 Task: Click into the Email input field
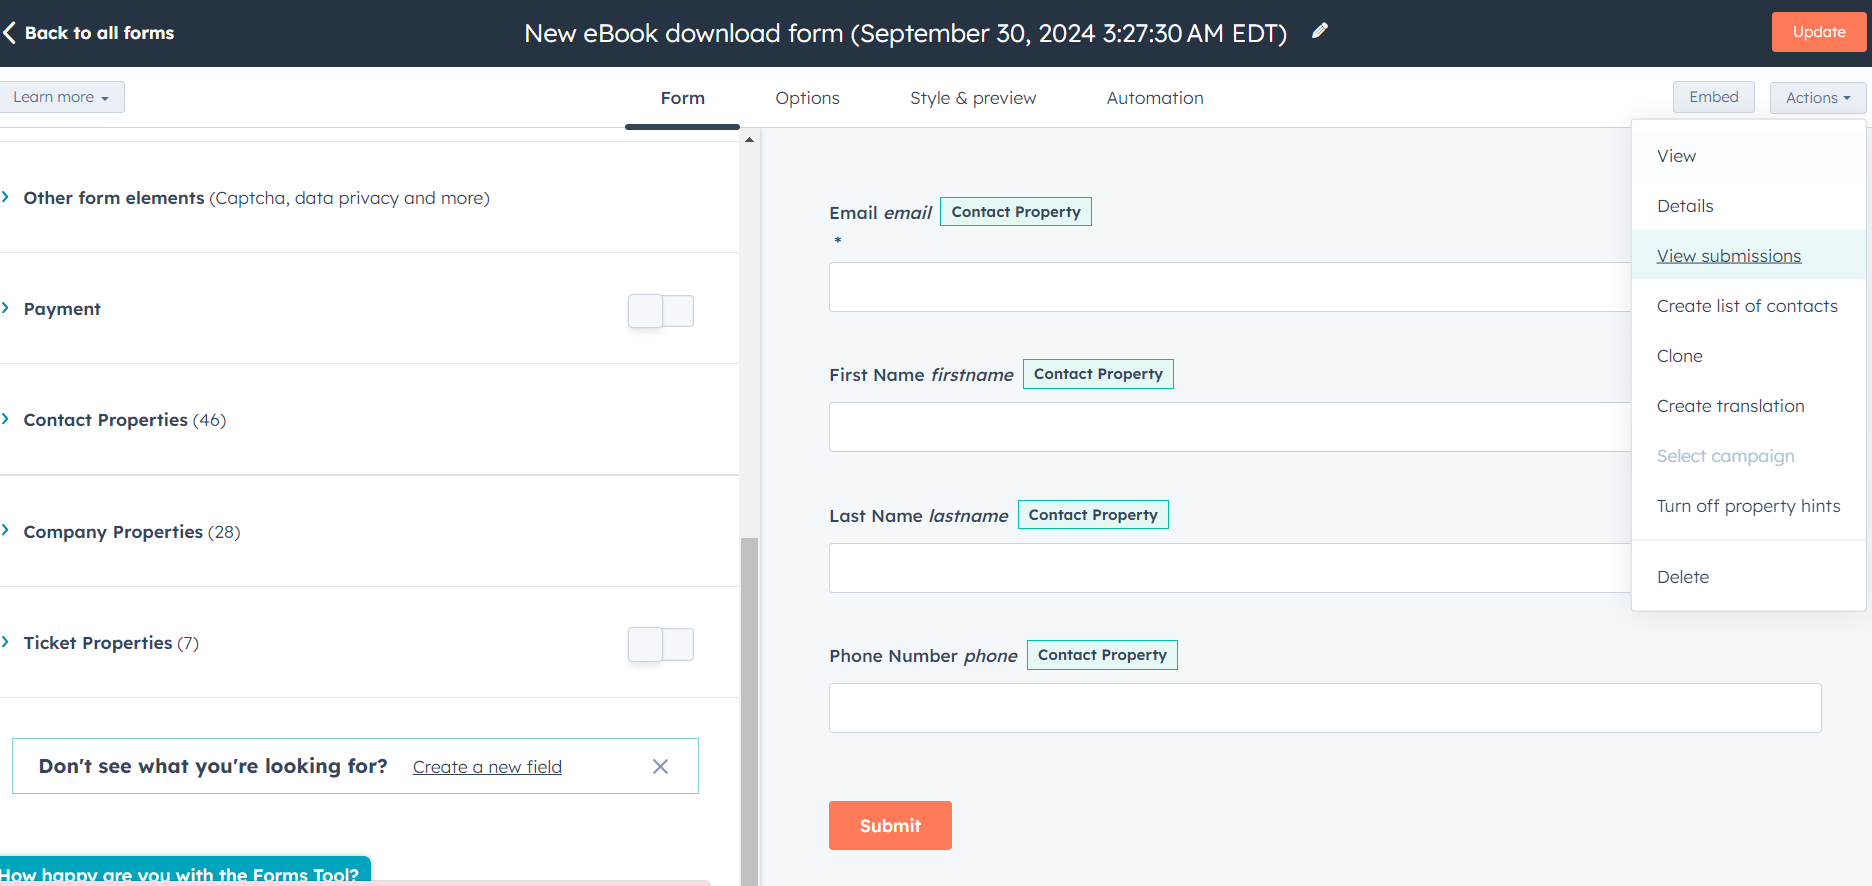coord(1230,287)
